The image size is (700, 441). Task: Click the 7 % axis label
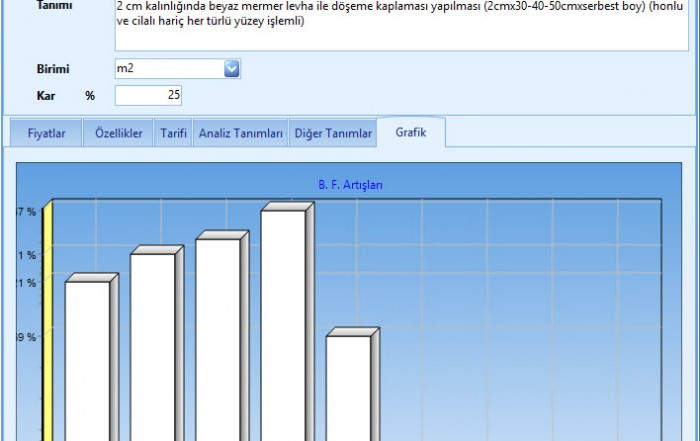26,212
